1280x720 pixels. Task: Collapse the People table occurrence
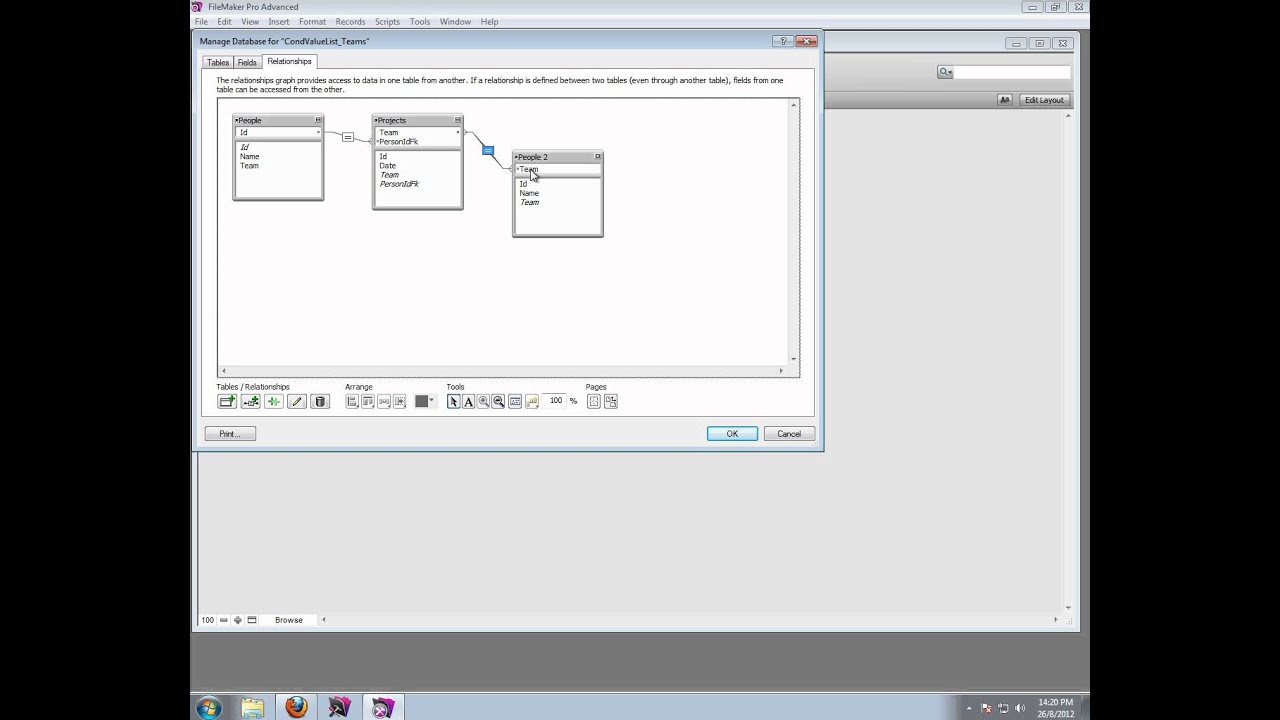(x=318, y=120)
